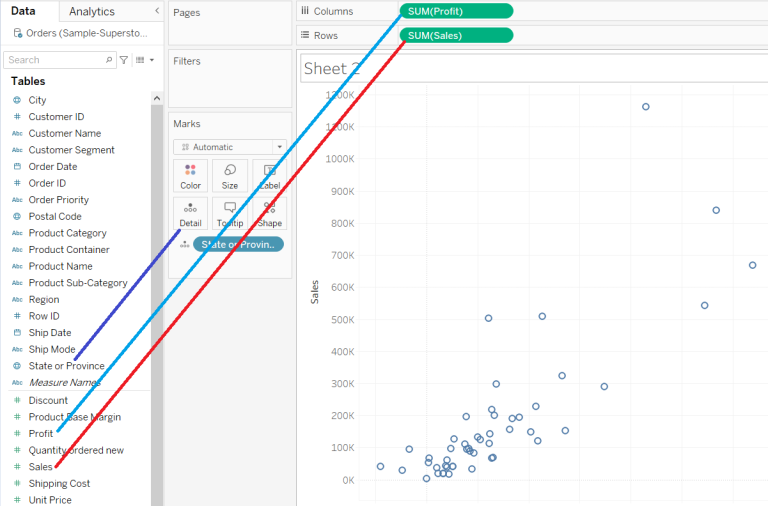Click the globe icon beside Postal Code
Viewport: 768px width, 506px height.
[17, 217]
